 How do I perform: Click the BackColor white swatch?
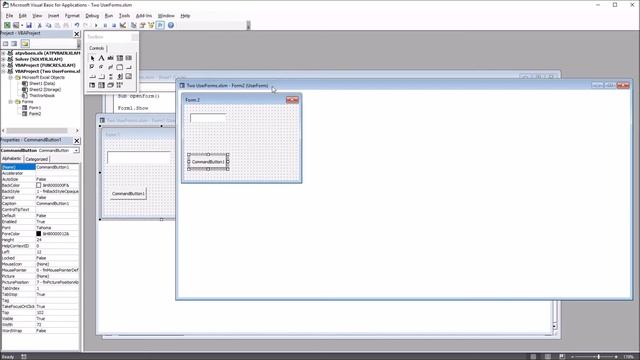click(38, 185)
